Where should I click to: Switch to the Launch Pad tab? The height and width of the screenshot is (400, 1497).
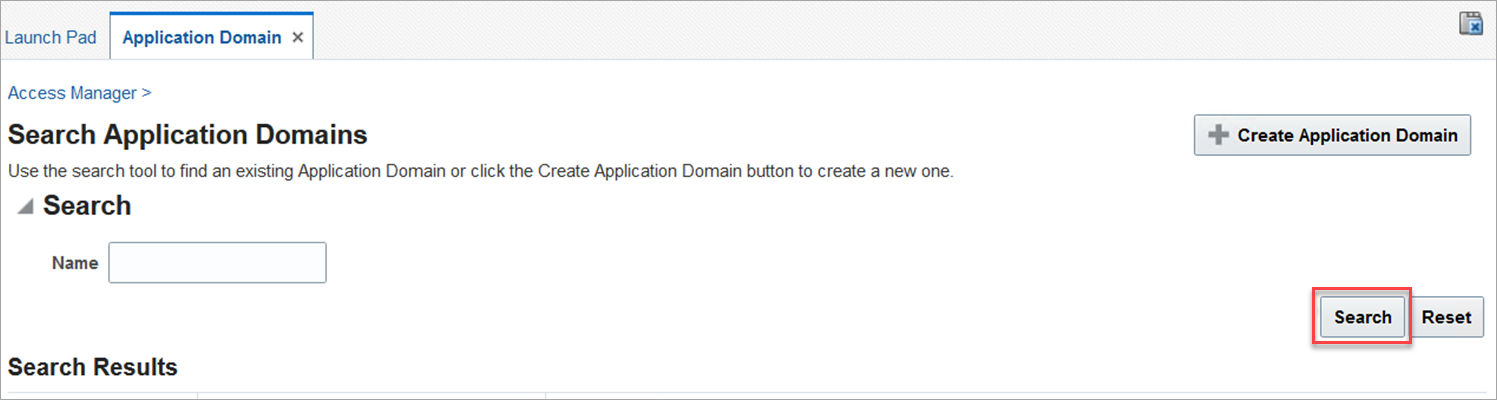click(51, 37)
